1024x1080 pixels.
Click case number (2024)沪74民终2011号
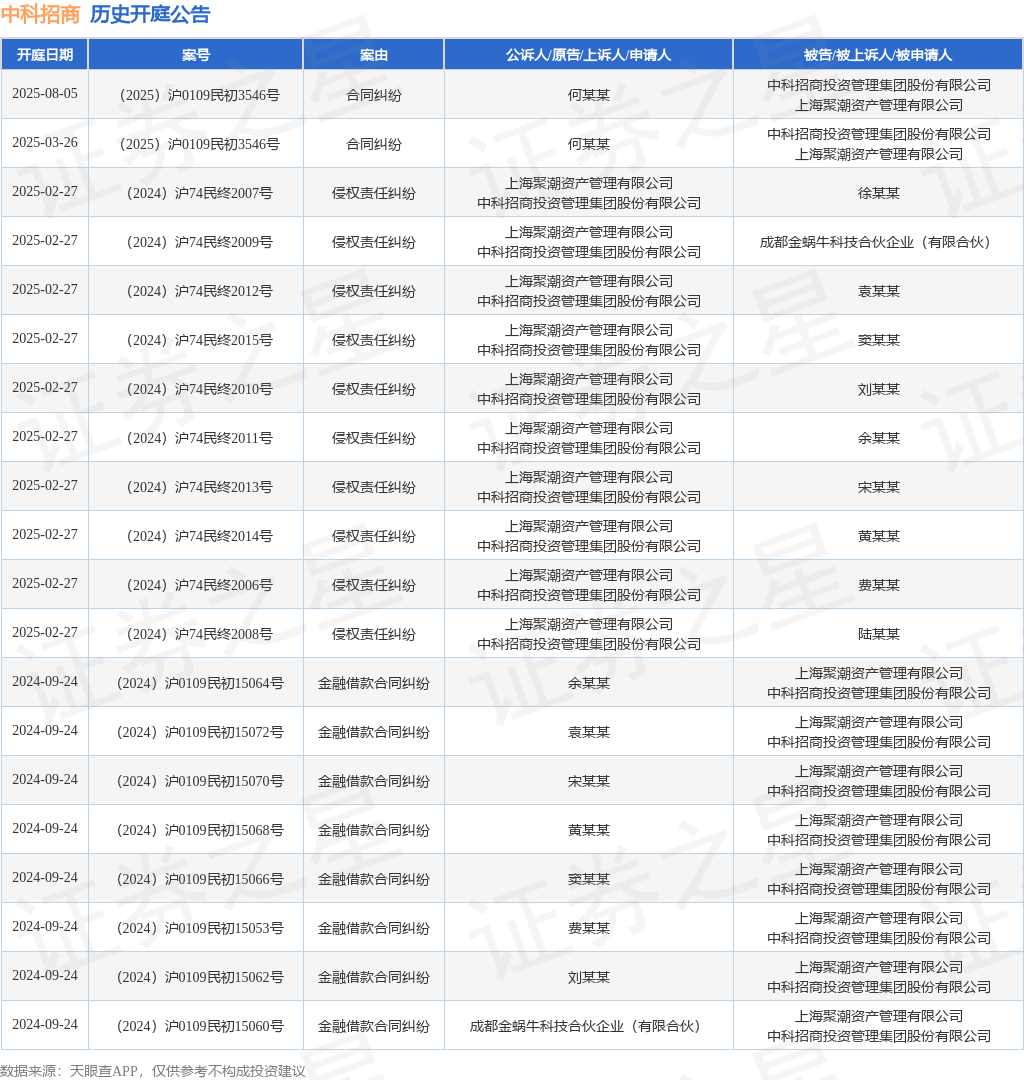coord(199,438)
